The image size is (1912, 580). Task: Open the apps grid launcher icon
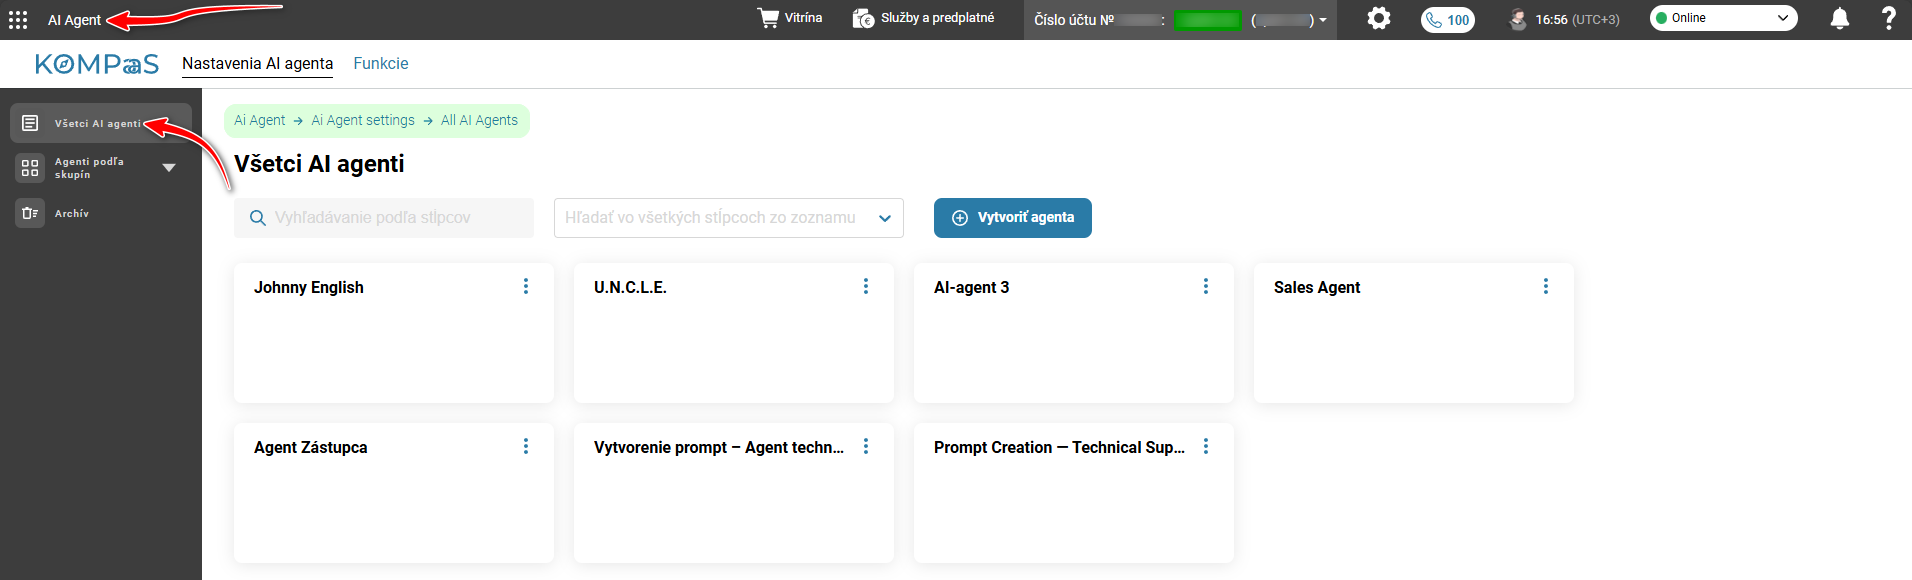point(18,20)
